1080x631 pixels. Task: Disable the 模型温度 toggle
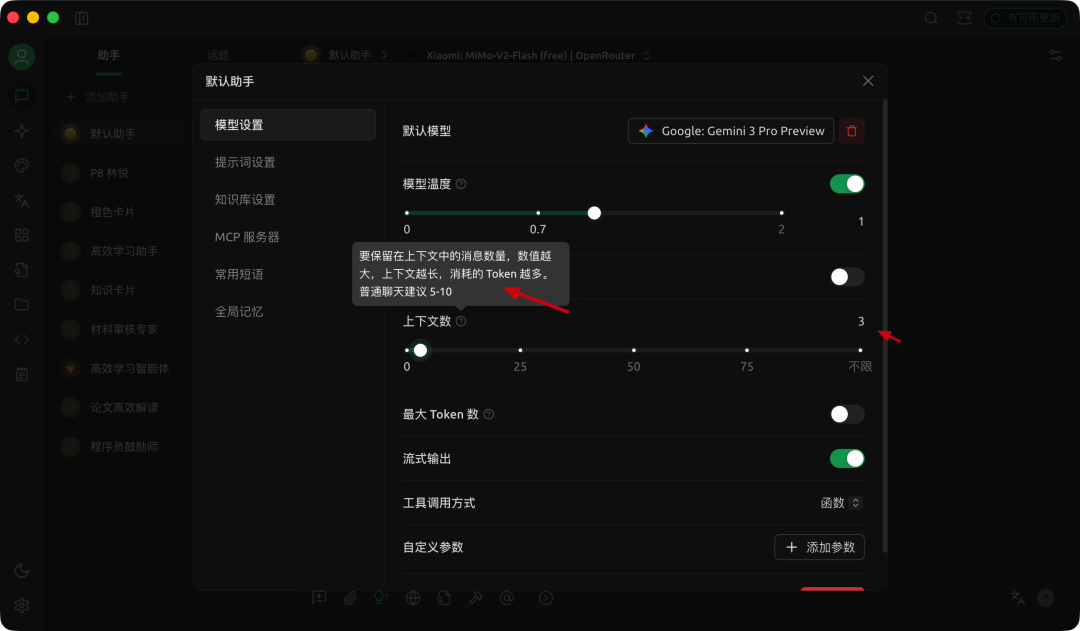[x=847, y=184]
